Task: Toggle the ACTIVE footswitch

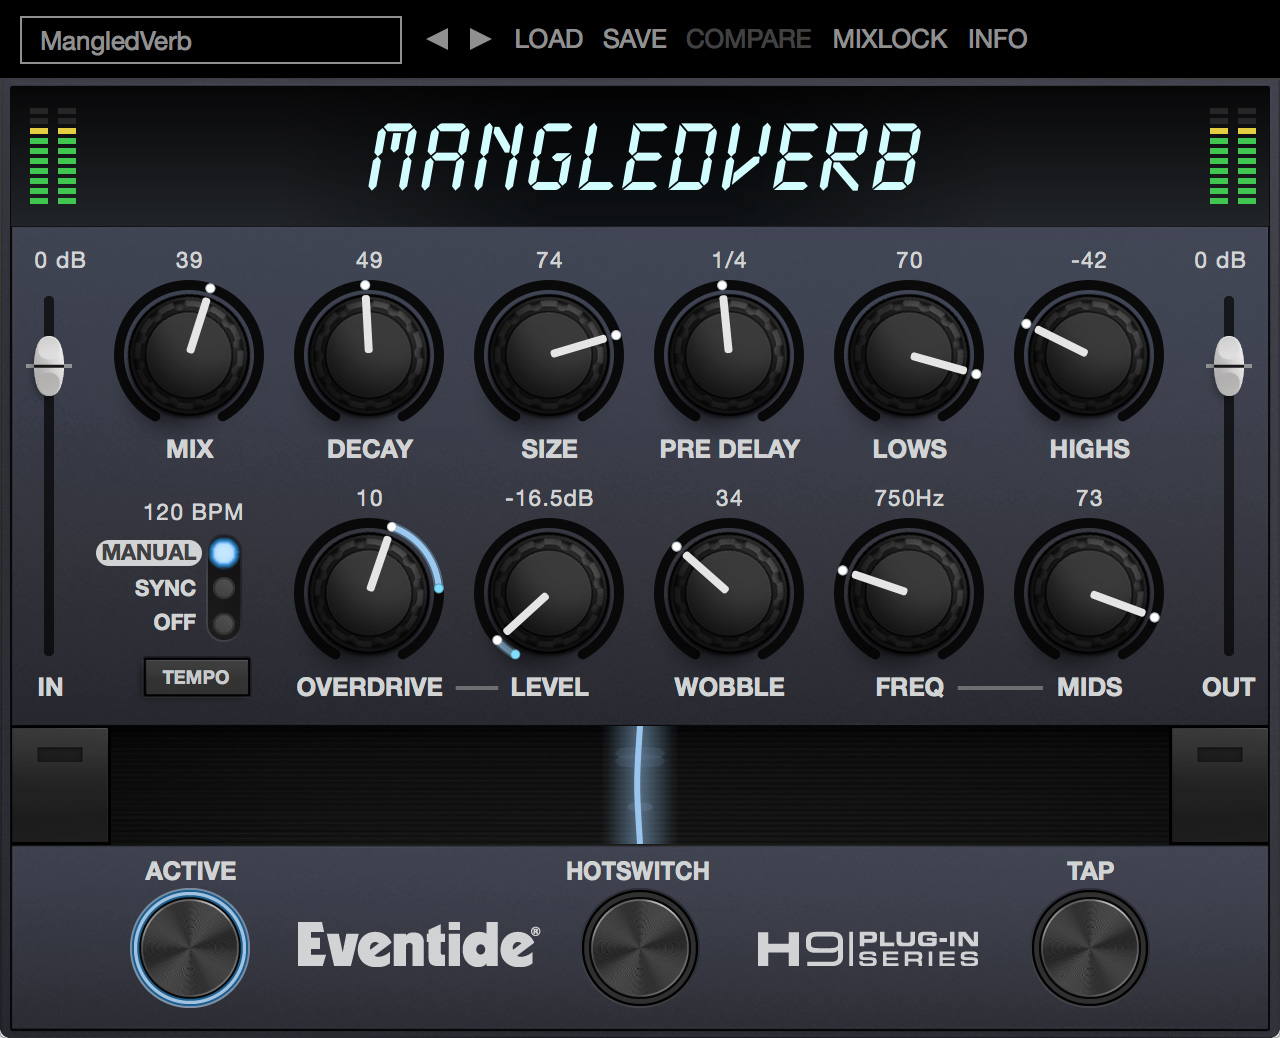Action: [190, 946]
